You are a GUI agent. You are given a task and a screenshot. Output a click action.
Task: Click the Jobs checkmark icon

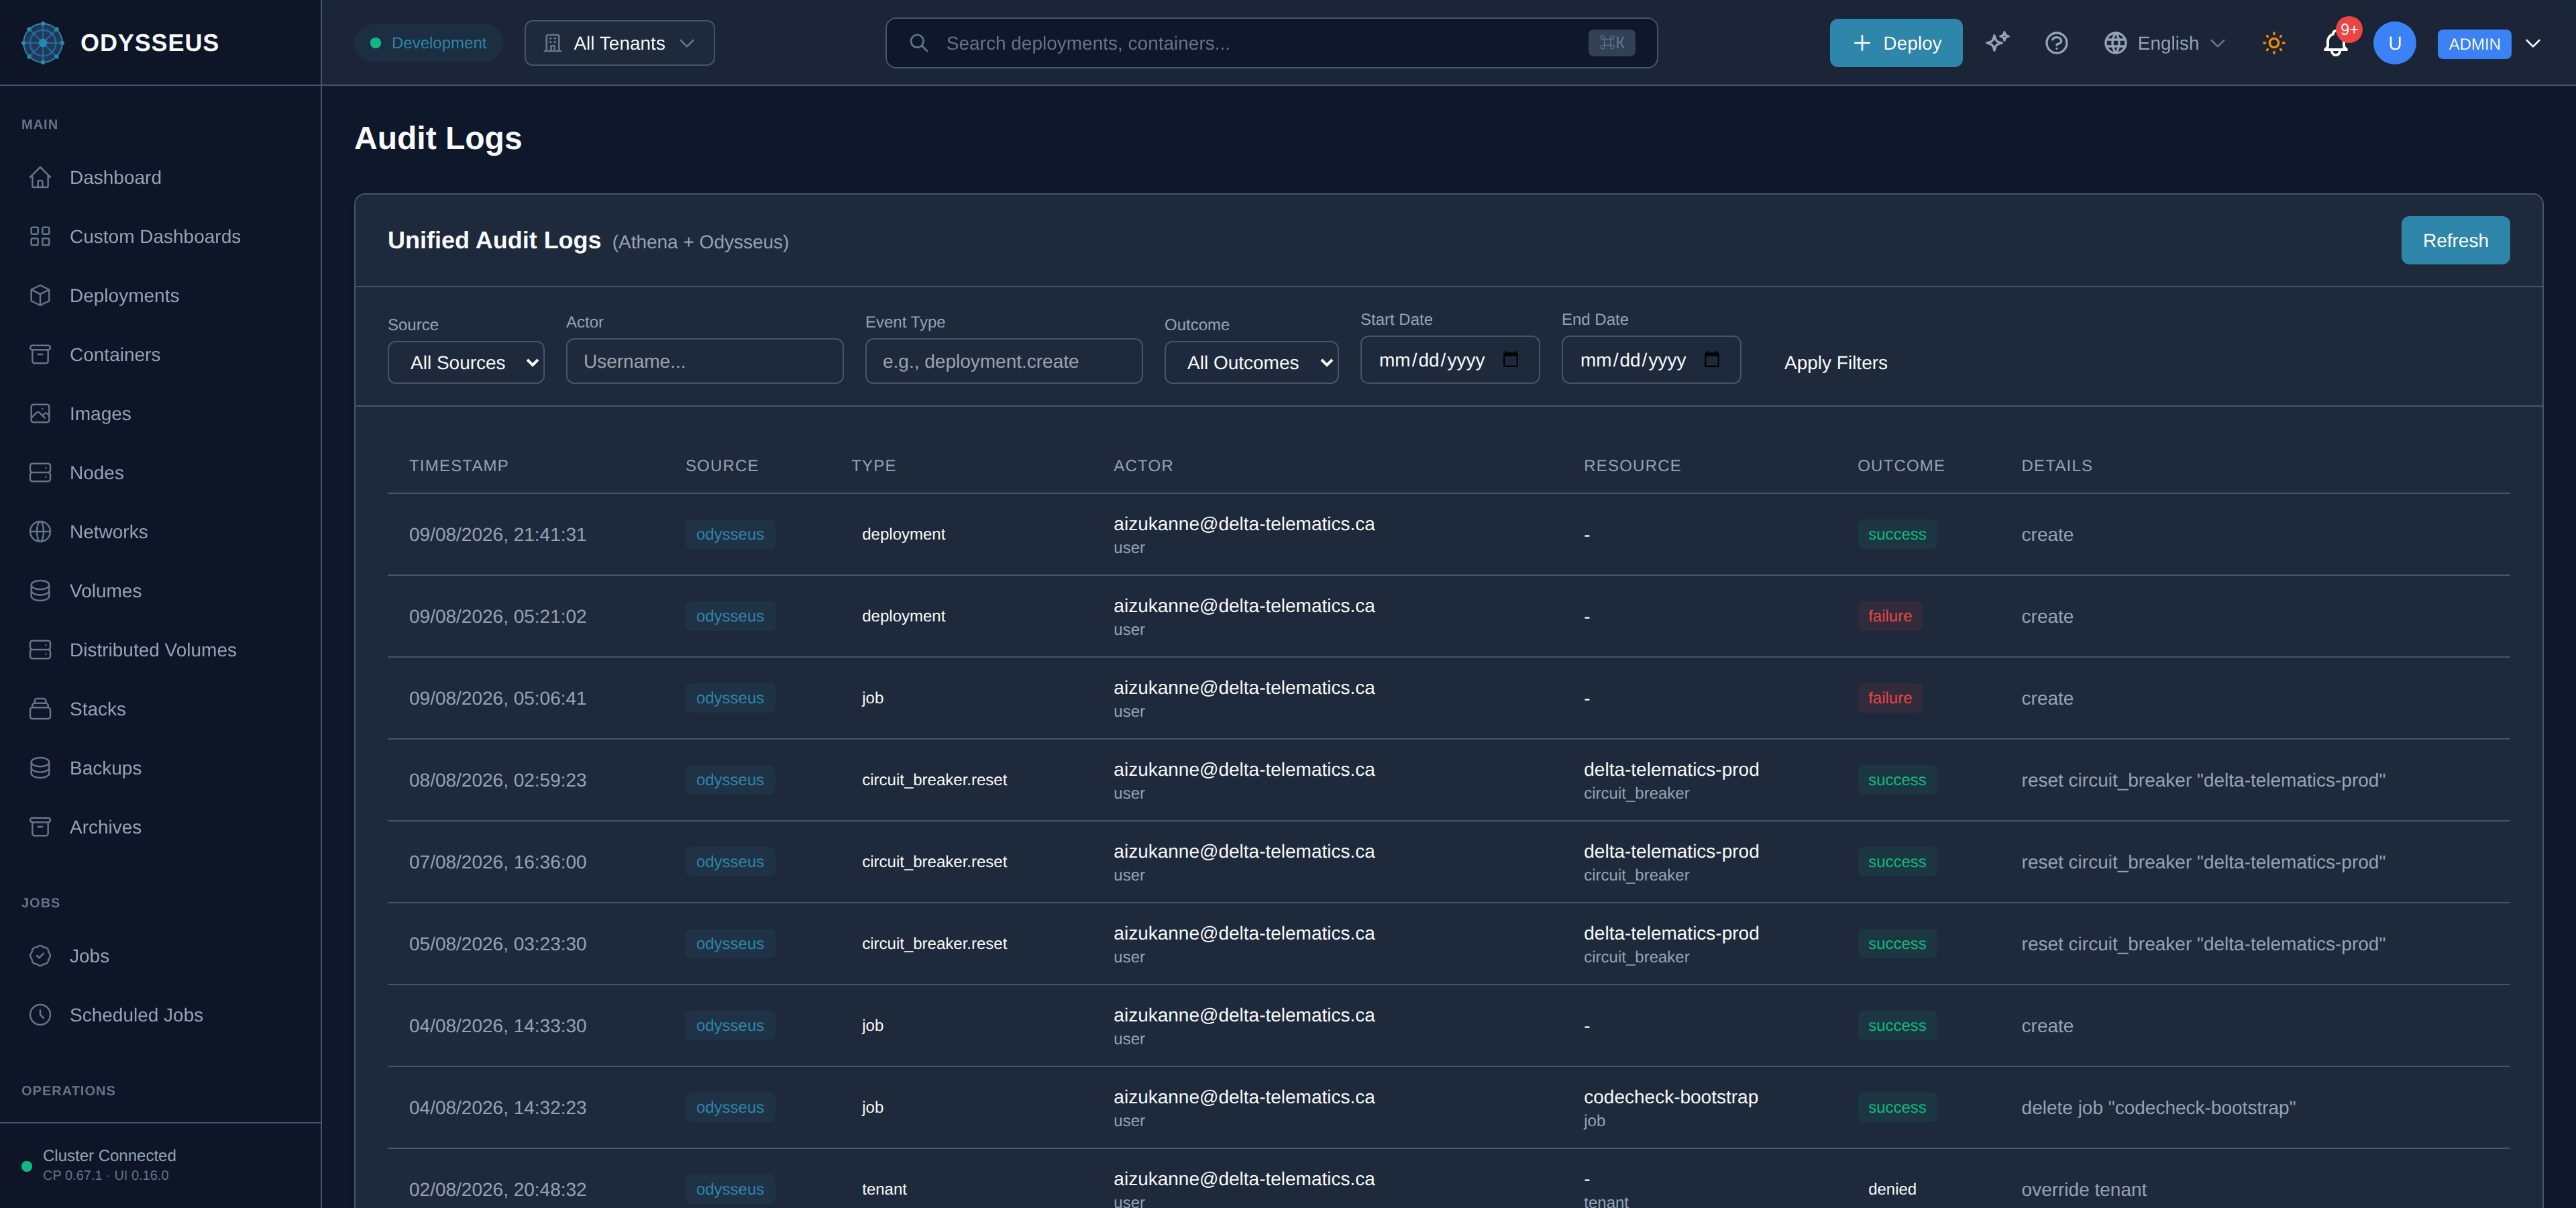click(x=40, y=955)
